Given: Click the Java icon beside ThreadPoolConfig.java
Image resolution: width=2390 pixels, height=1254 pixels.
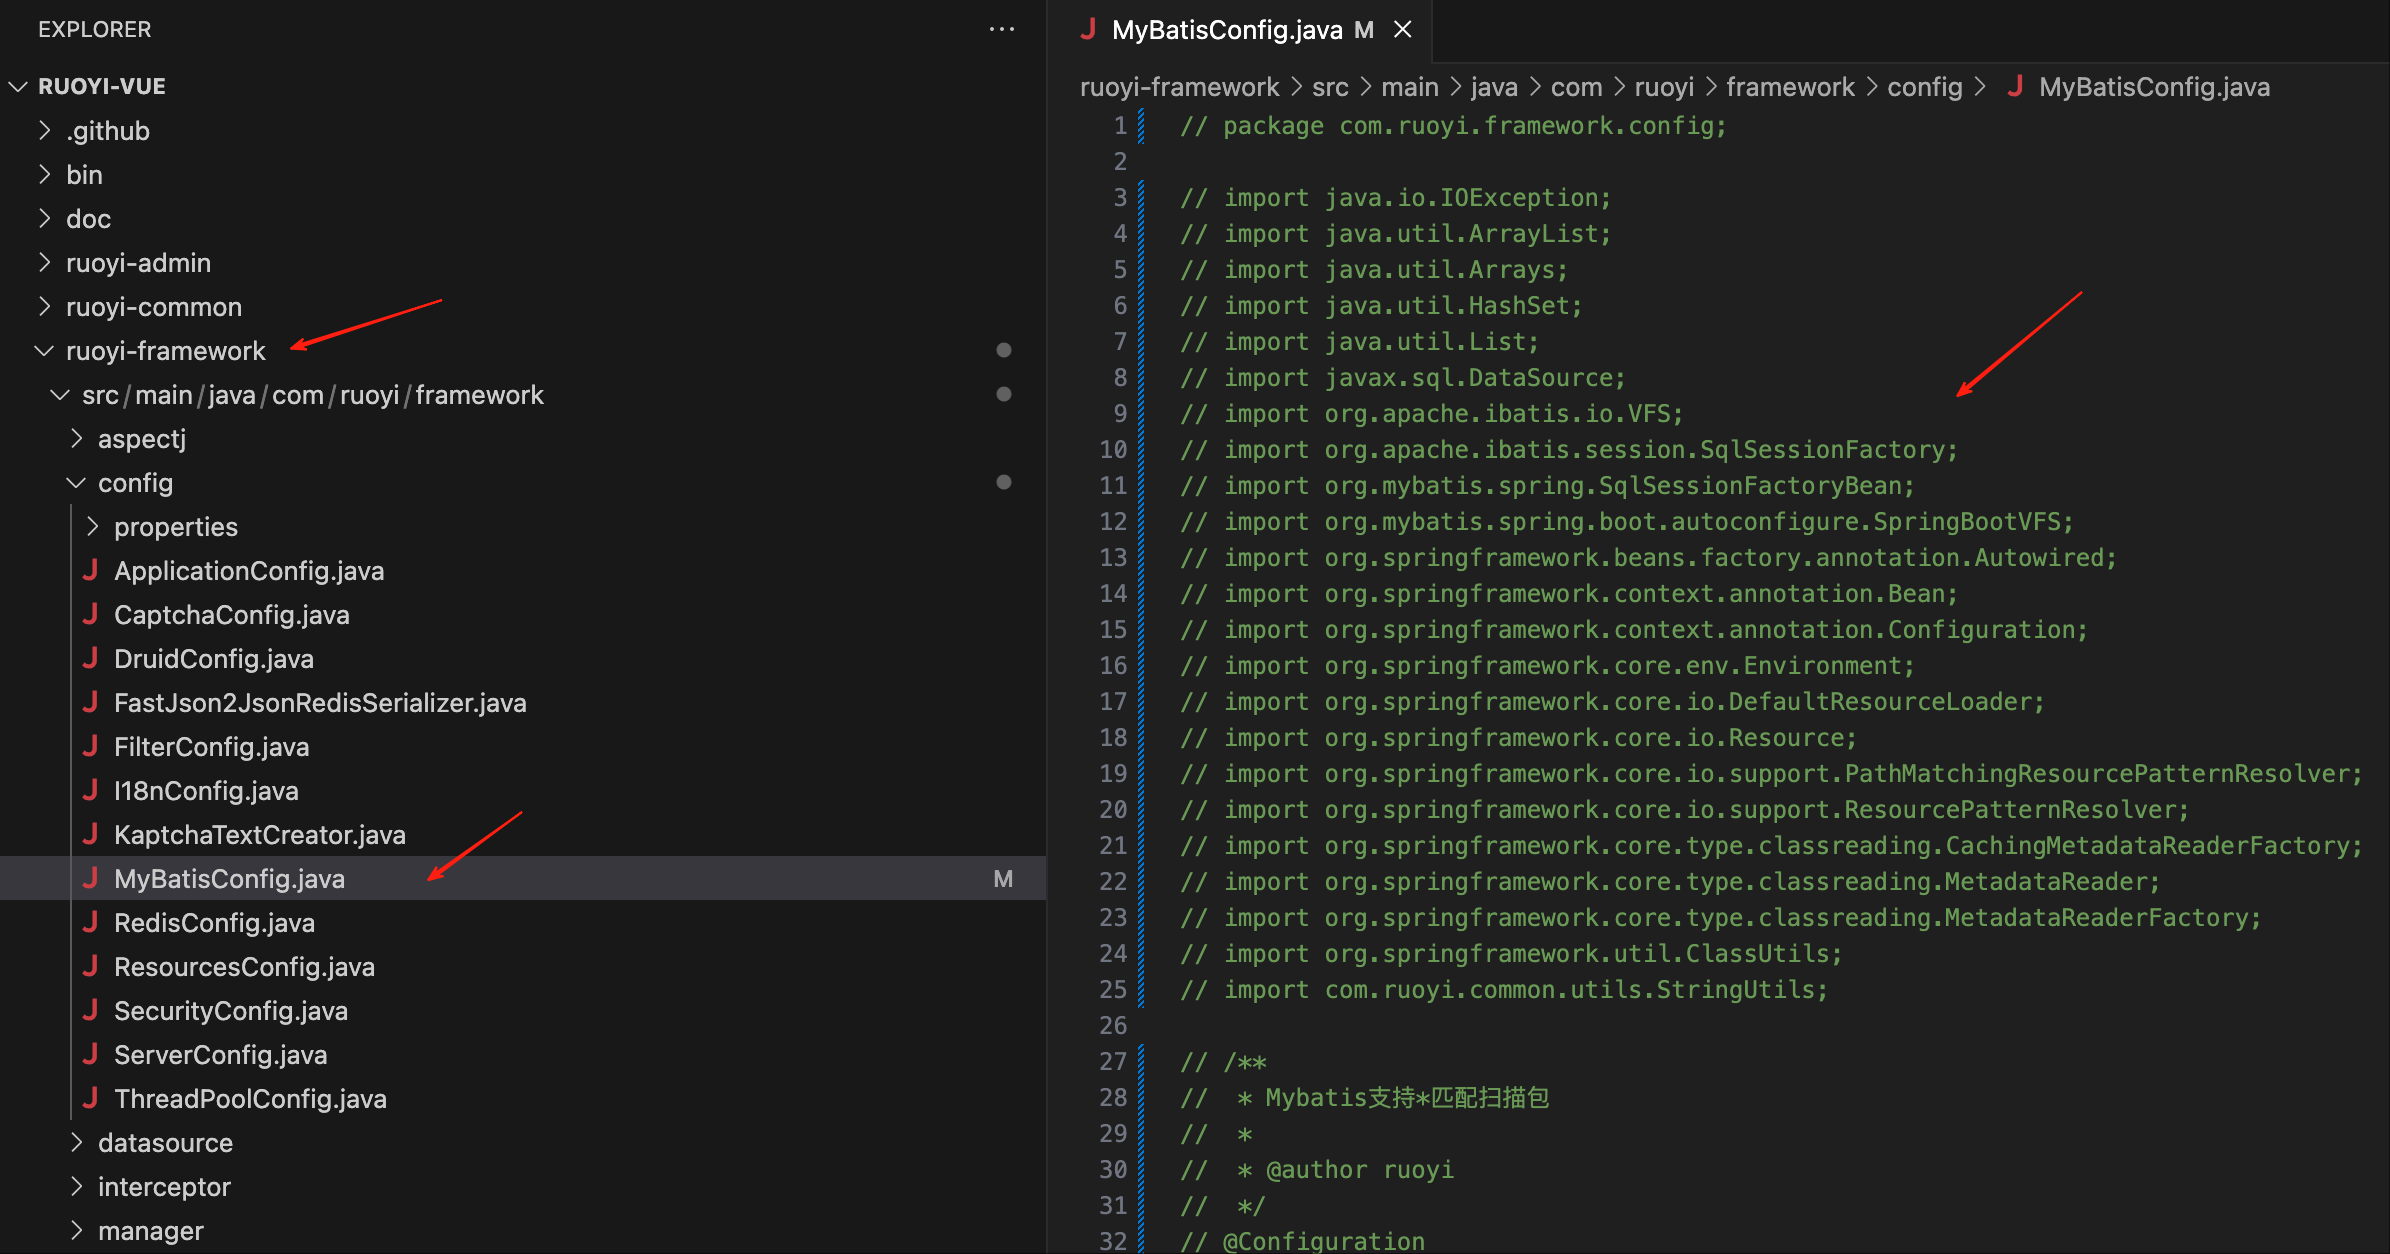Looking at the screenshot, I should [90, 1098].
